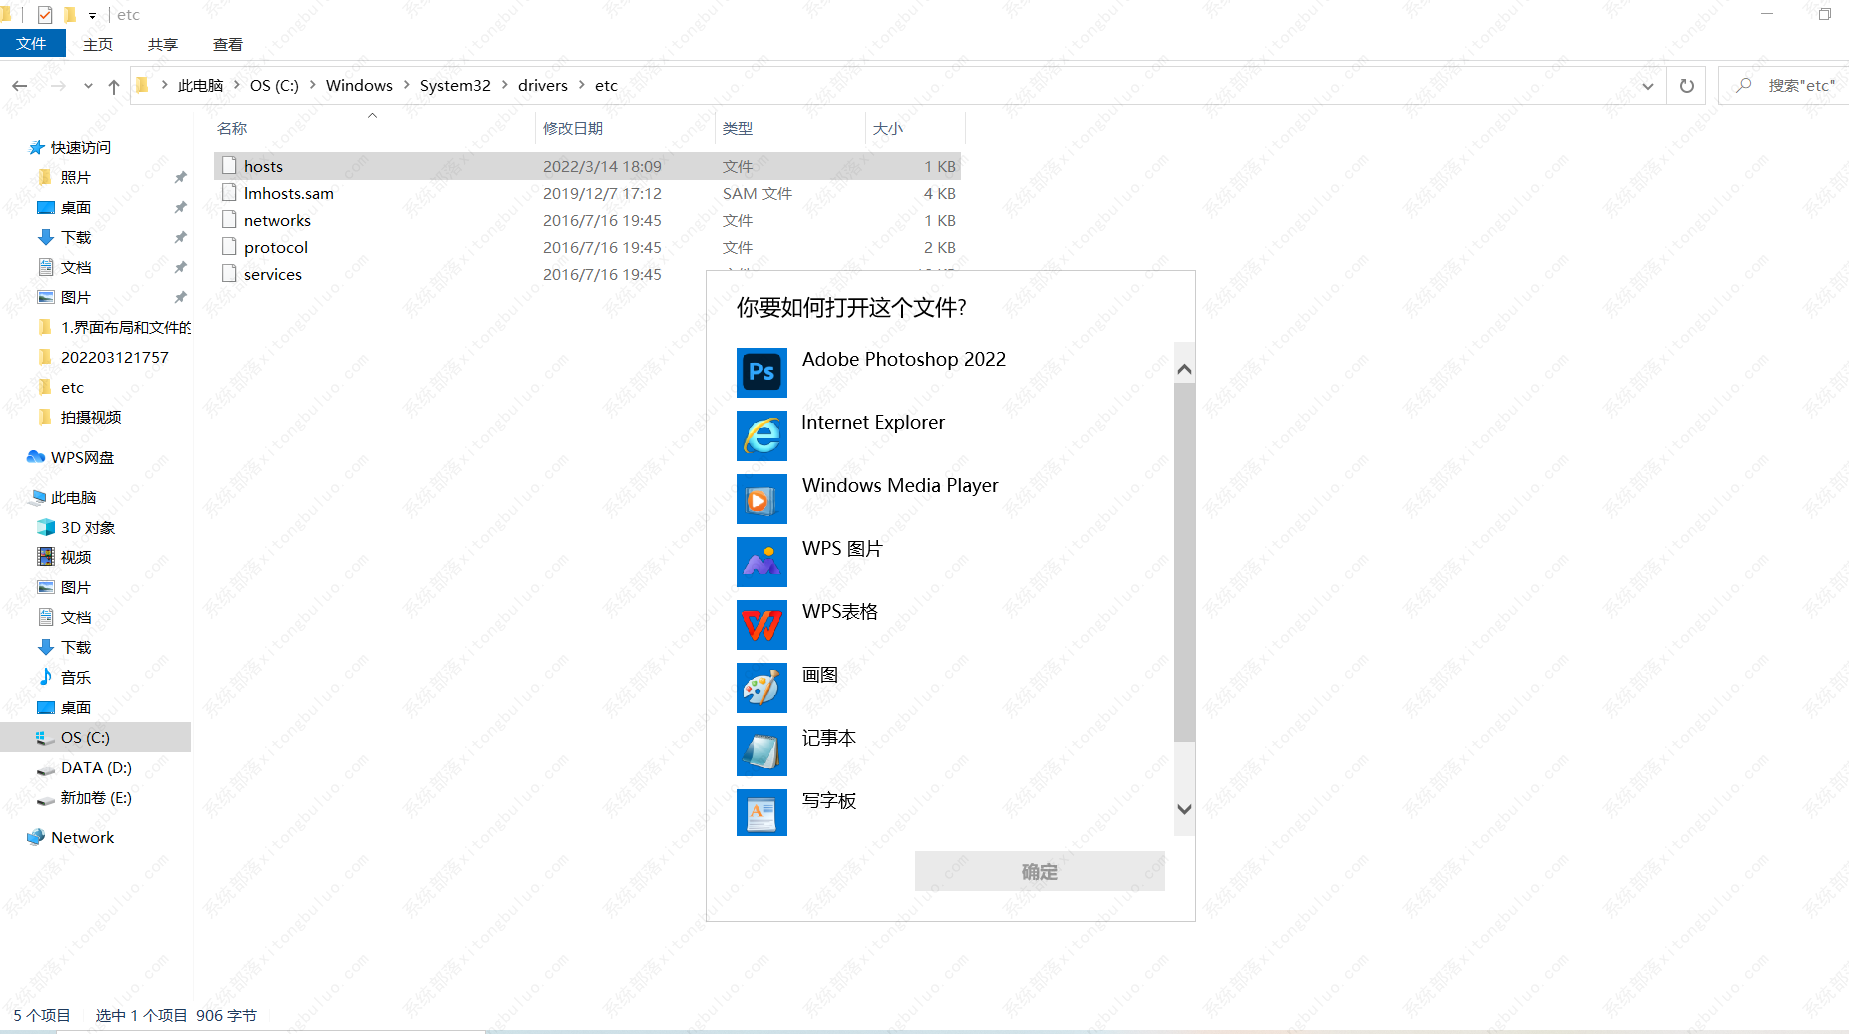
Task: Choose Adobe Photoshop 2022 icon in dialog
Action: click(761, 372)
